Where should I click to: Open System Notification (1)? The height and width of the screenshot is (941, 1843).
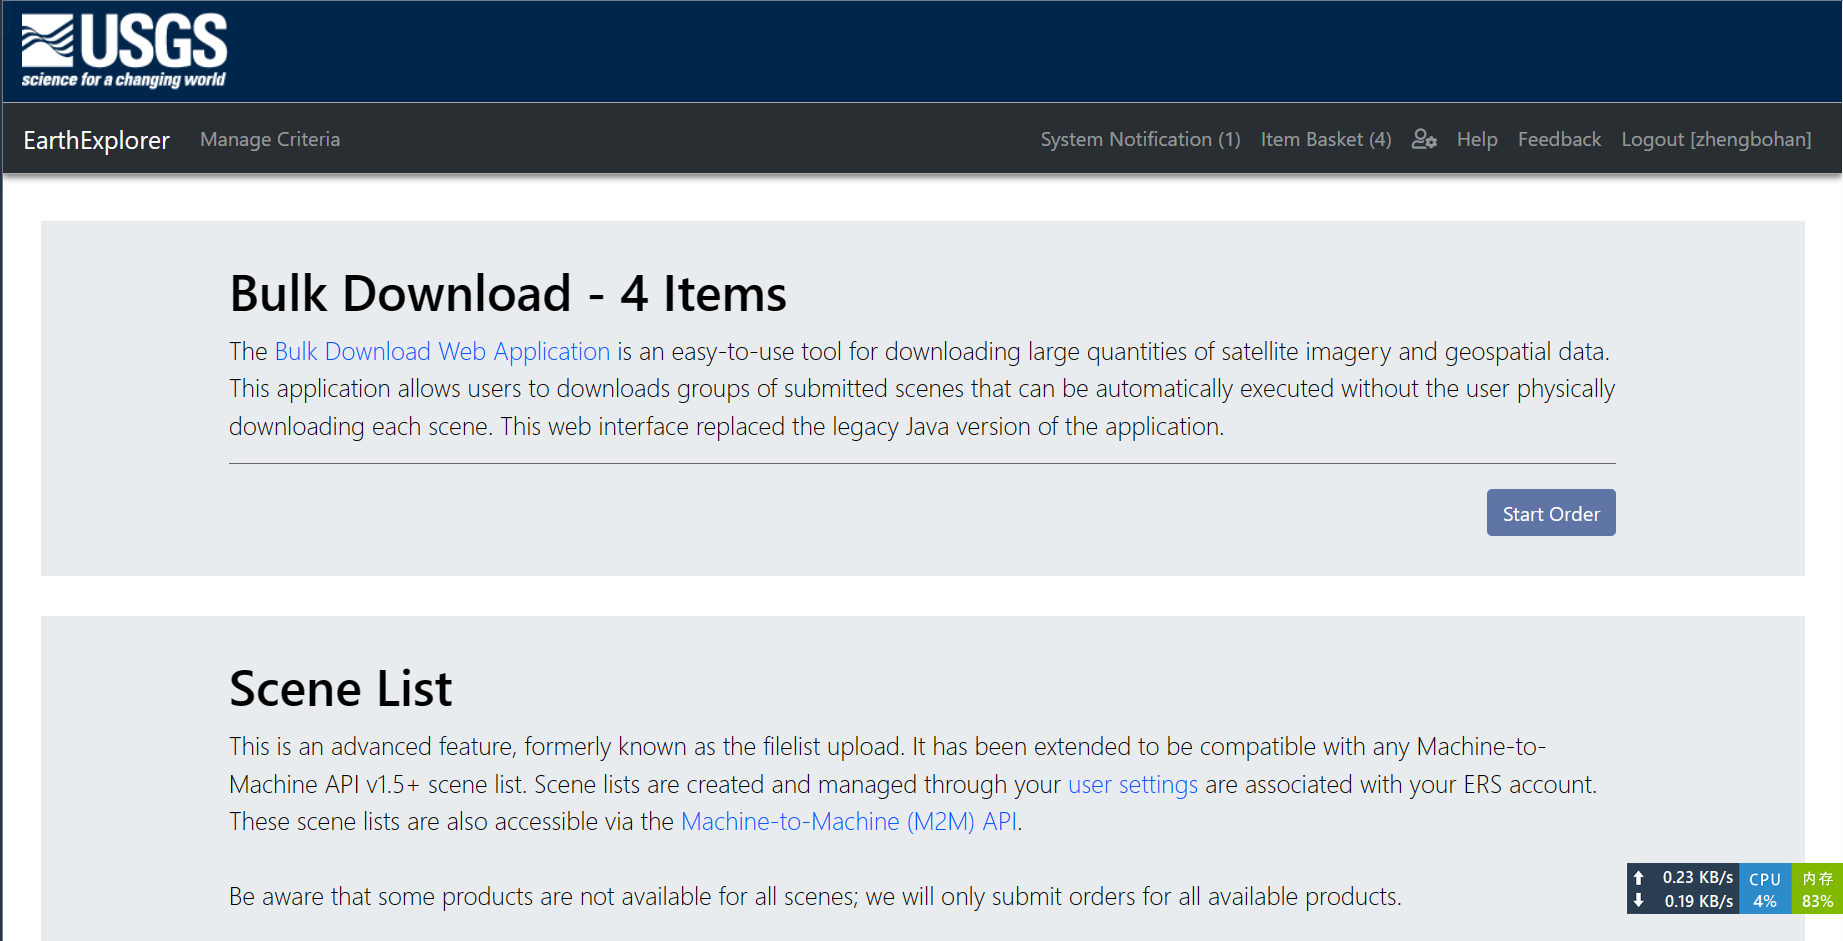pyautogui.click(x=1140, y=139)
